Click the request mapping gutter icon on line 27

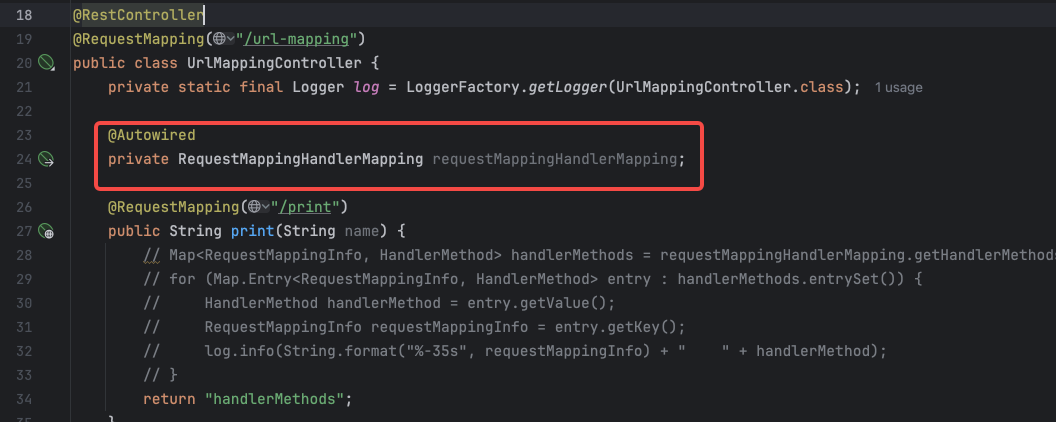pyautogui.click(x=46, y=232)
